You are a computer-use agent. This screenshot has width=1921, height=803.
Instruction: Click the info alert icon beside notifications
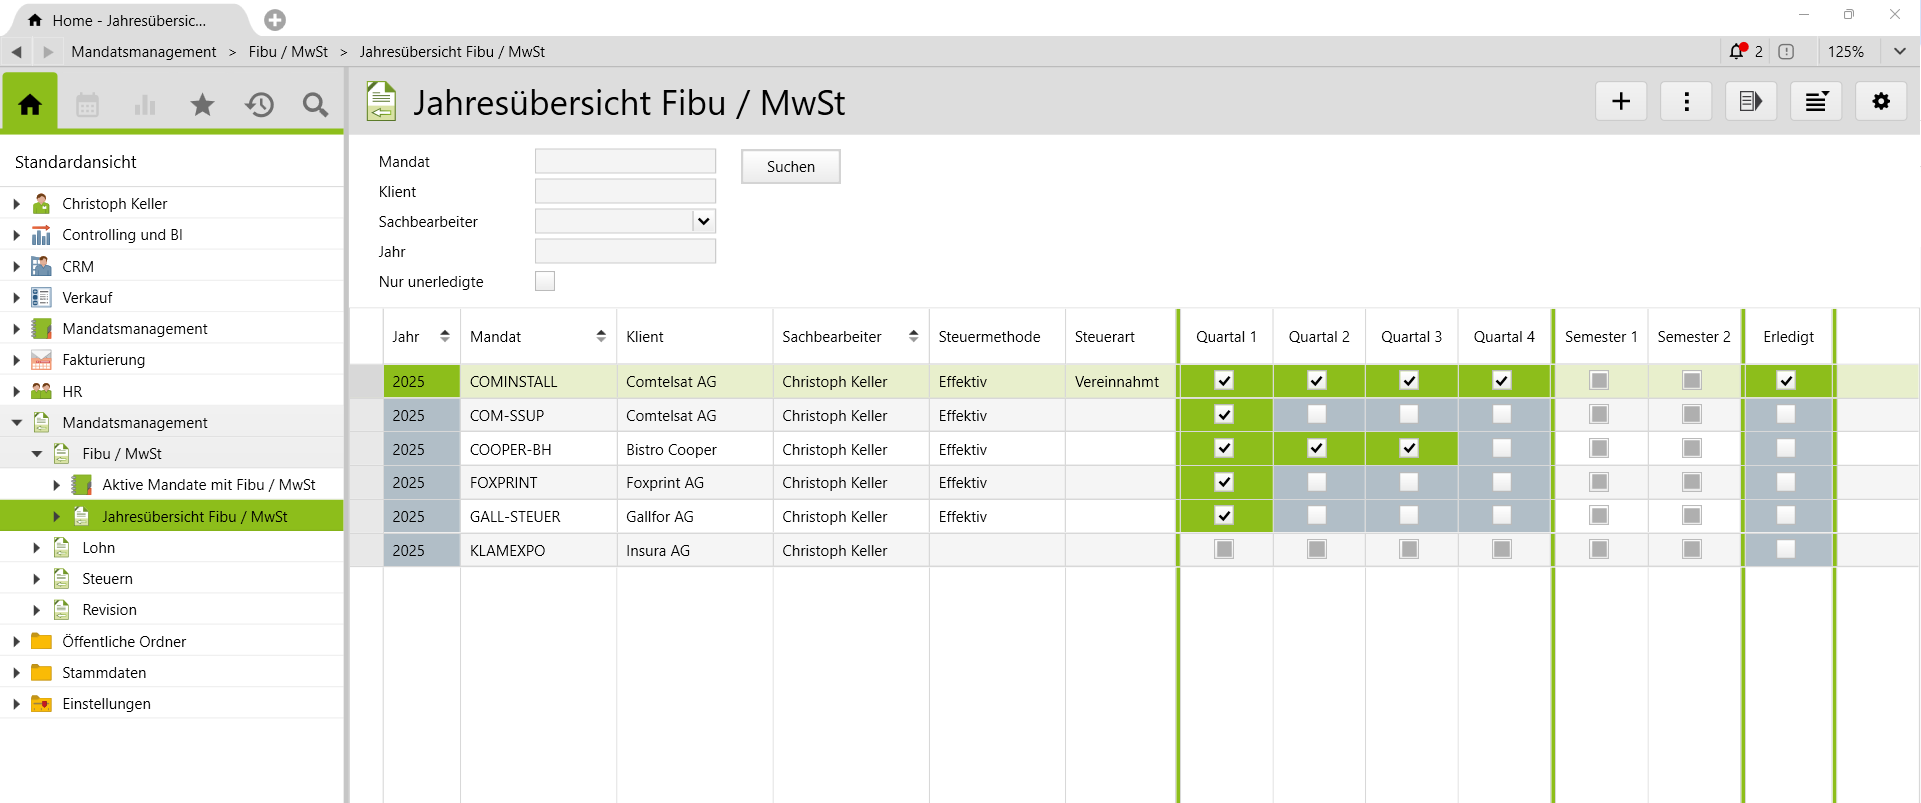pyautogui.click(x=1786, y=51)
